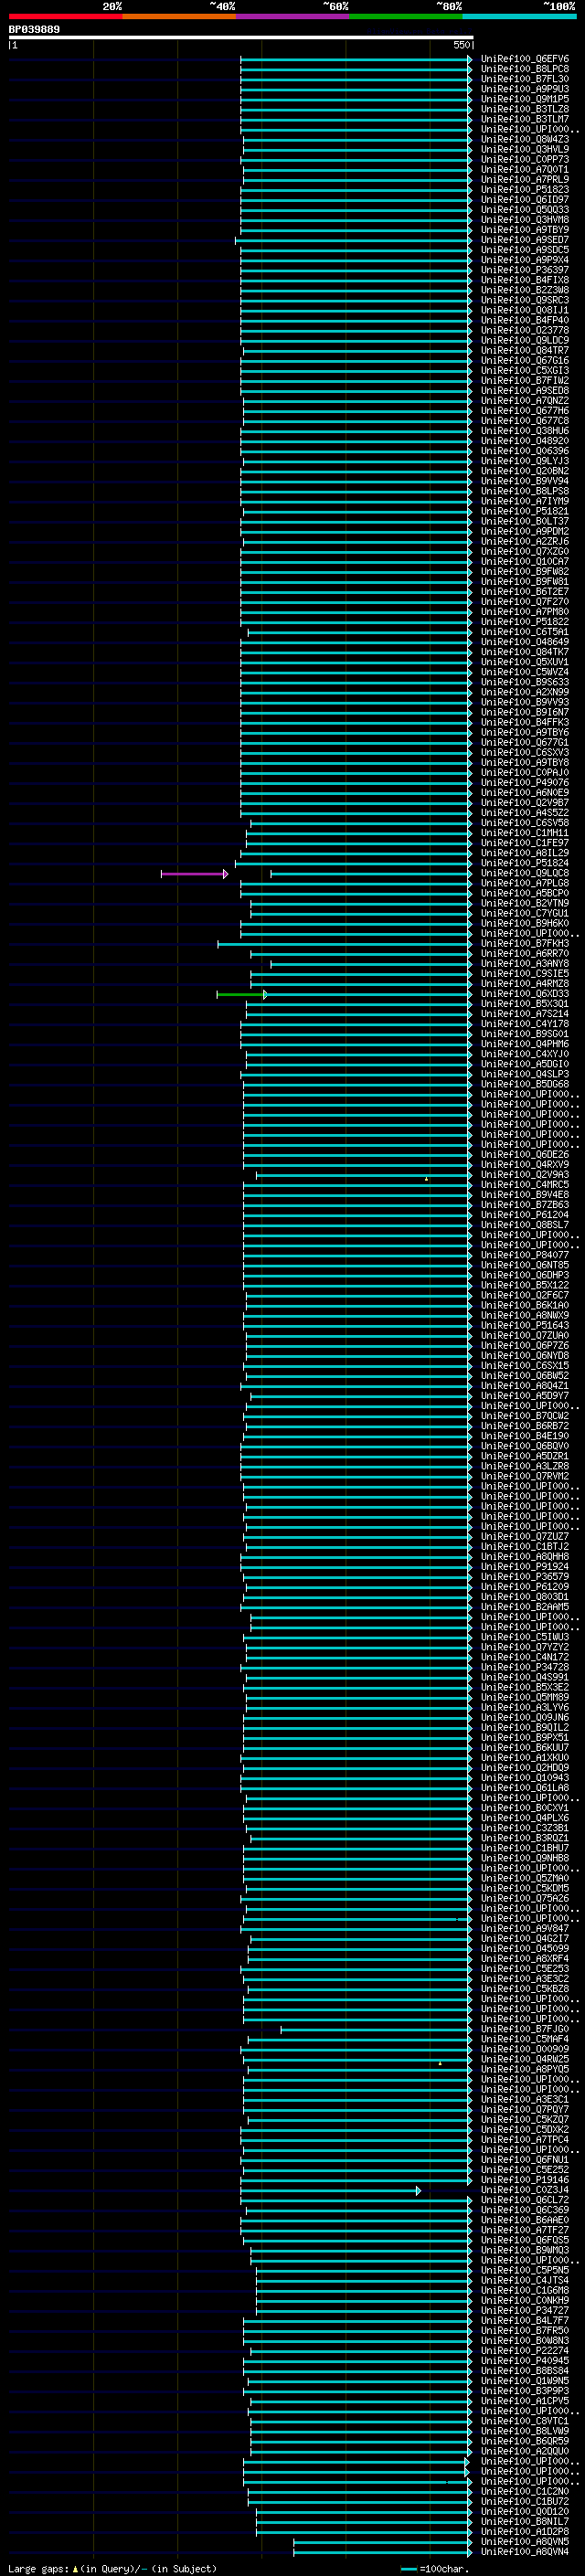Select row label UniRef100_Q3HVL9
The width and height of the screenshot is (585, 2576).
coord(525,149)
